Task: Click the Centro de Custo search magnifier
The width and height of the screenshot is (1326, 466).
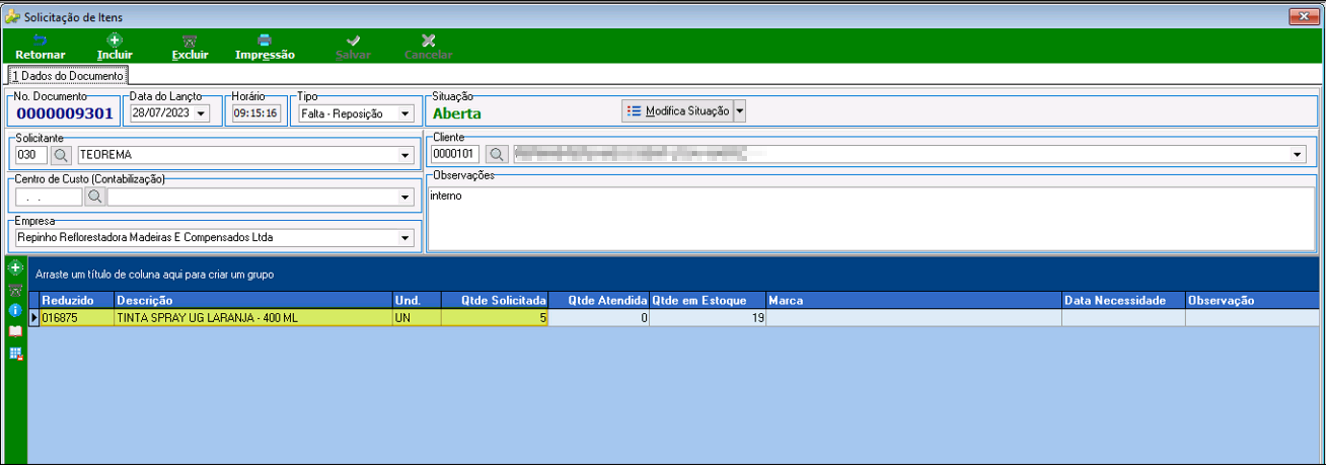Action: click(95, 197)
